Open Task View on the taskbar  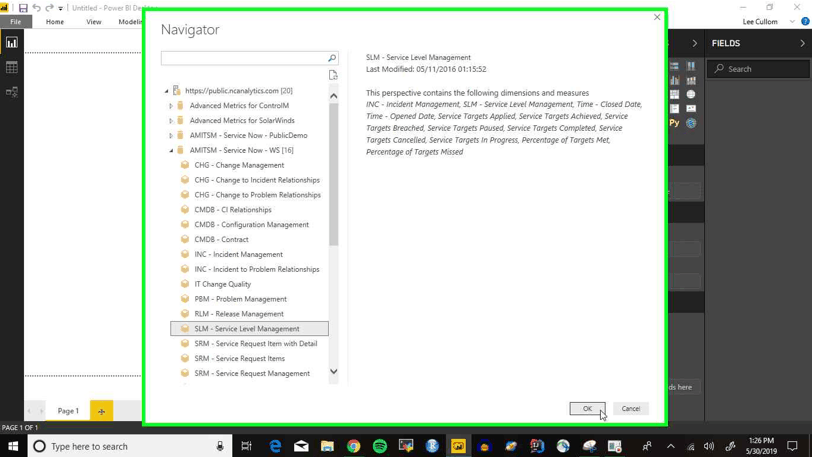click(x=247, y=447)
